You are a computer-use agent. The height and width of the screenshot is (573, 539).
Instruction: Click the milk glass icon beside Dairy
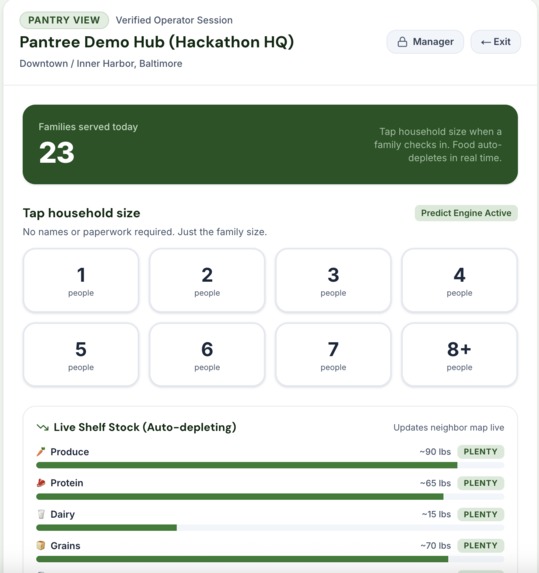[x=41, y=514]
